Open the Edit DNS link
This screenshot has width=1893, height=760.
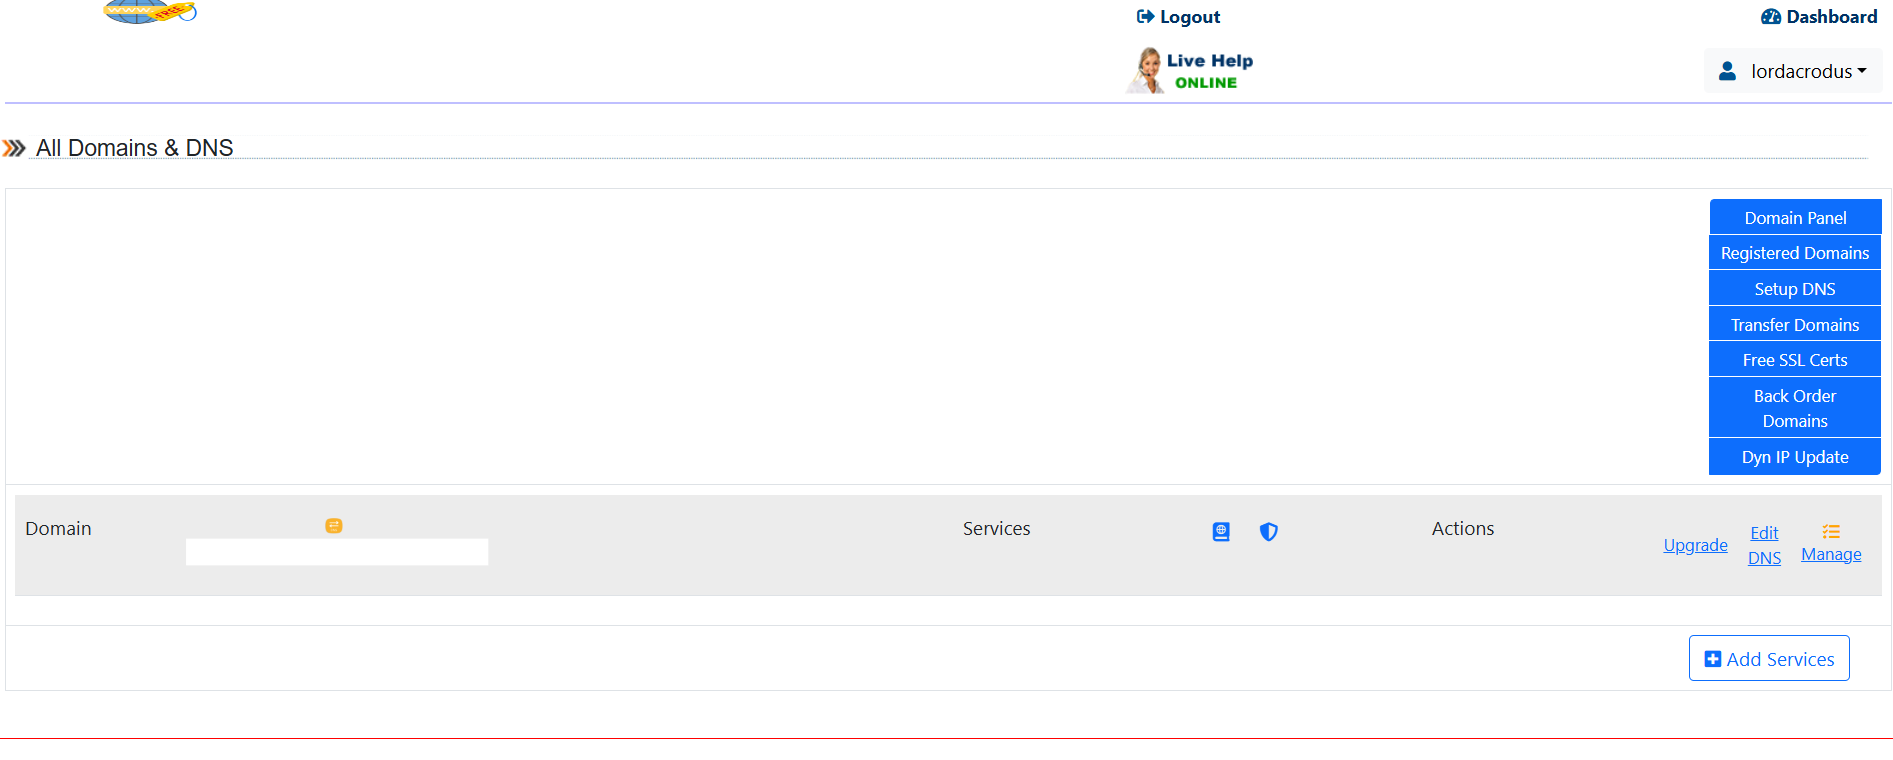click(x=1764, y=545)
